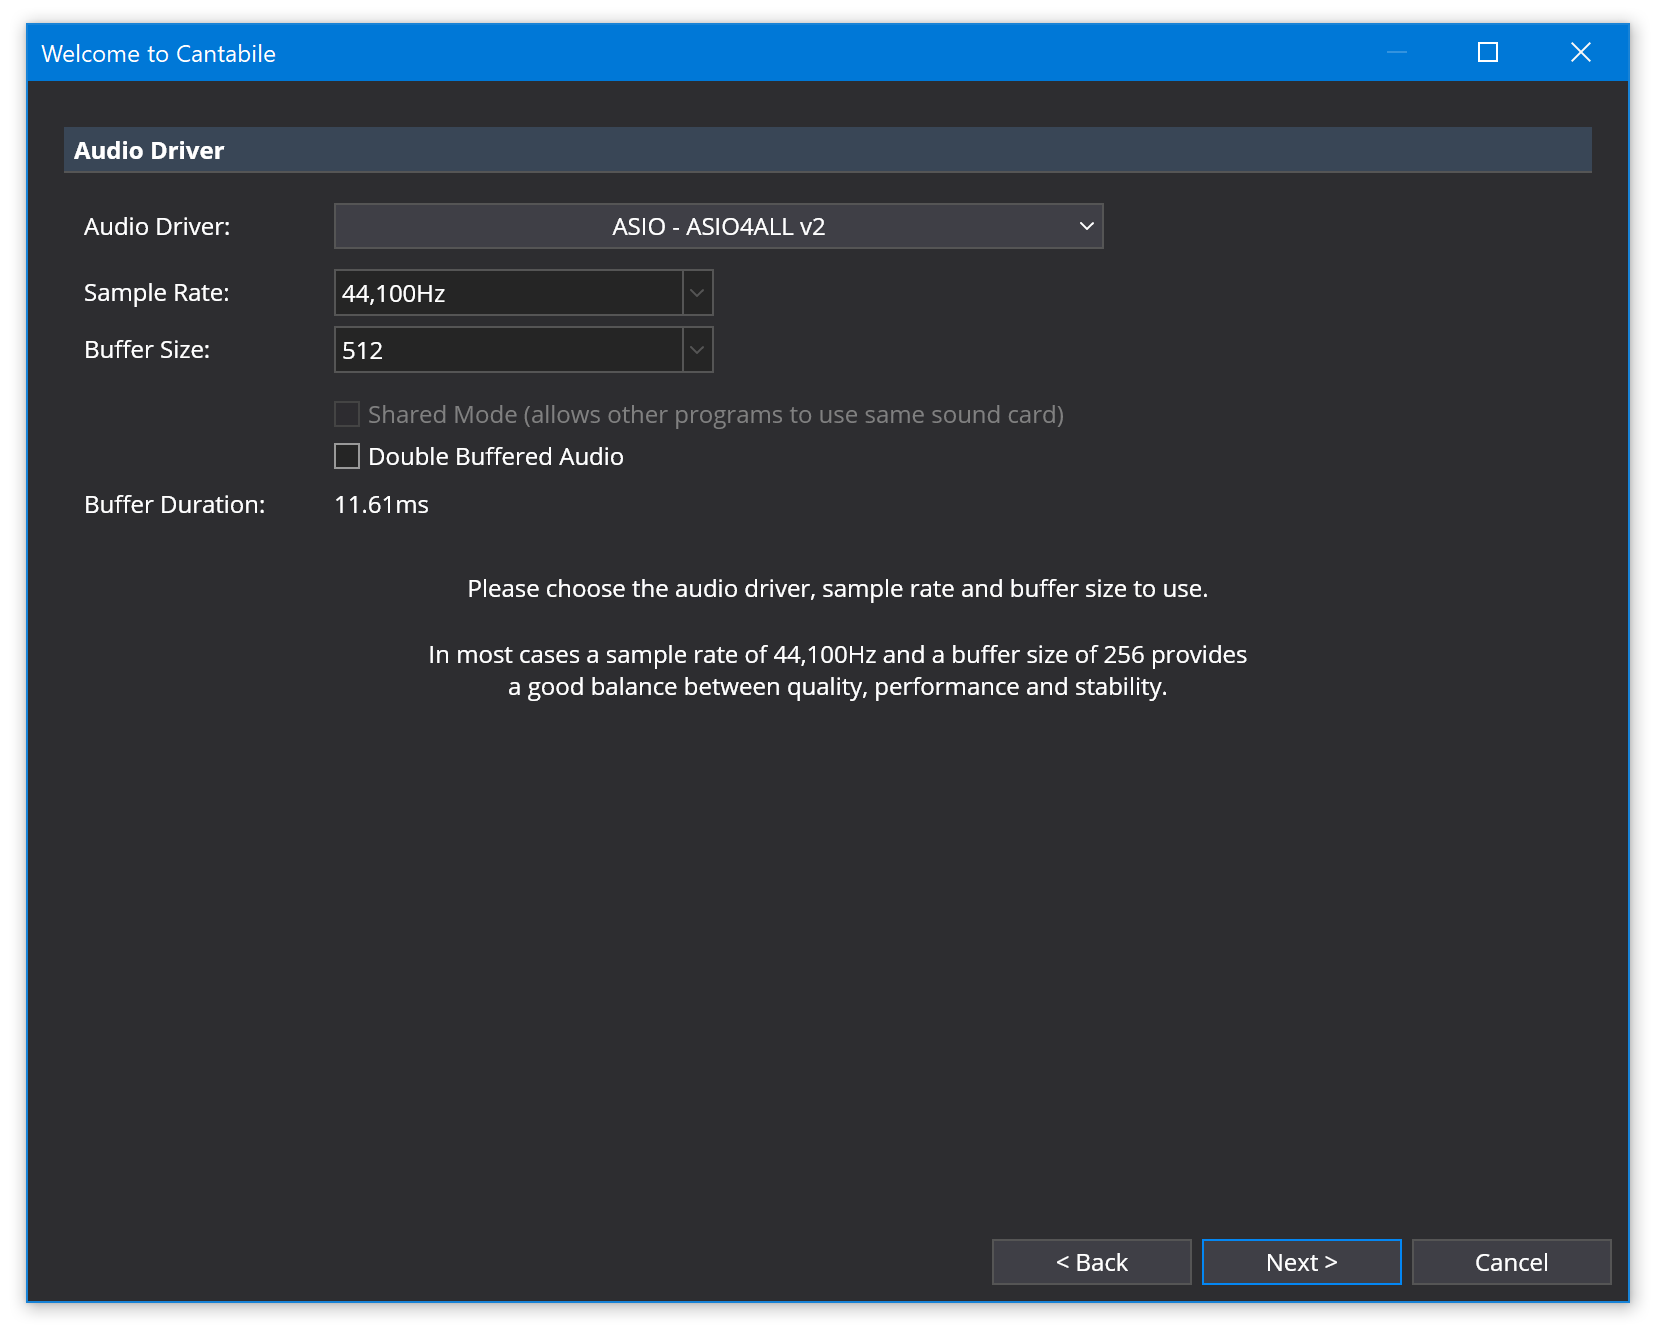Go to the Next page
The height and width of the screenshot is (1329, 1657).
click(x=1301, y=1262)
